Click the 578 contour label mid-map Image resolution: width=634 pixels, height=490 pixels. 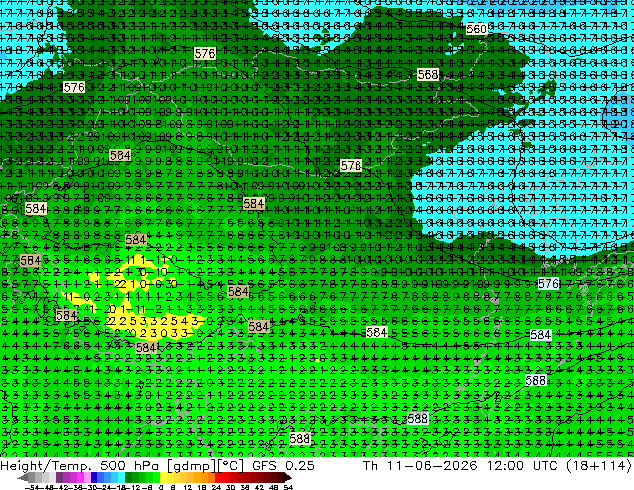[351, 165]
